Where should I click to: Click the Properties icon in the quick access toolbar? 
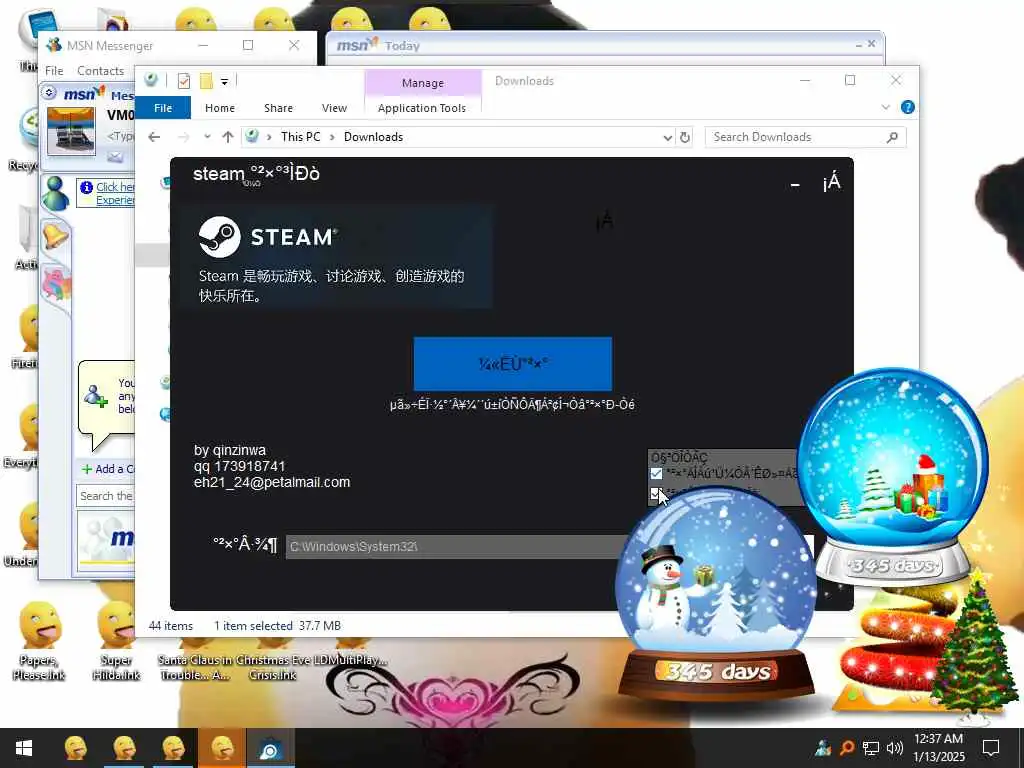tap(184, 81)
